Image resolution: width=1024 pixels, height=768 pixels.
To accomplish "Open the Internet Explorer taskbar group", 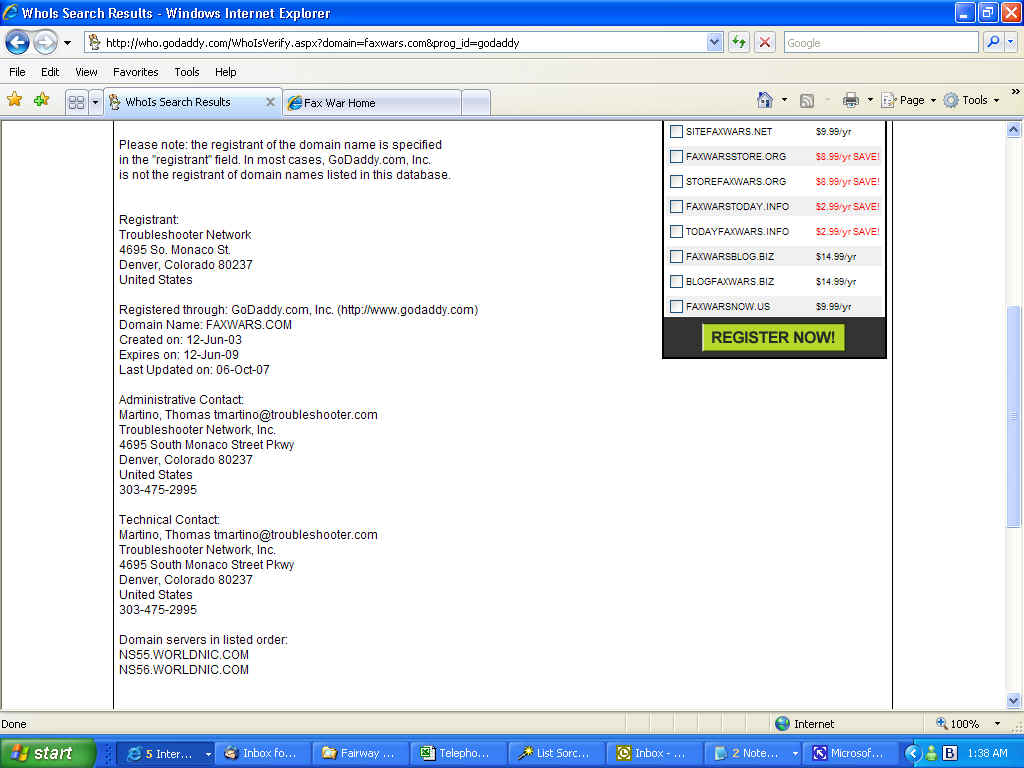I will coord(167,754).
